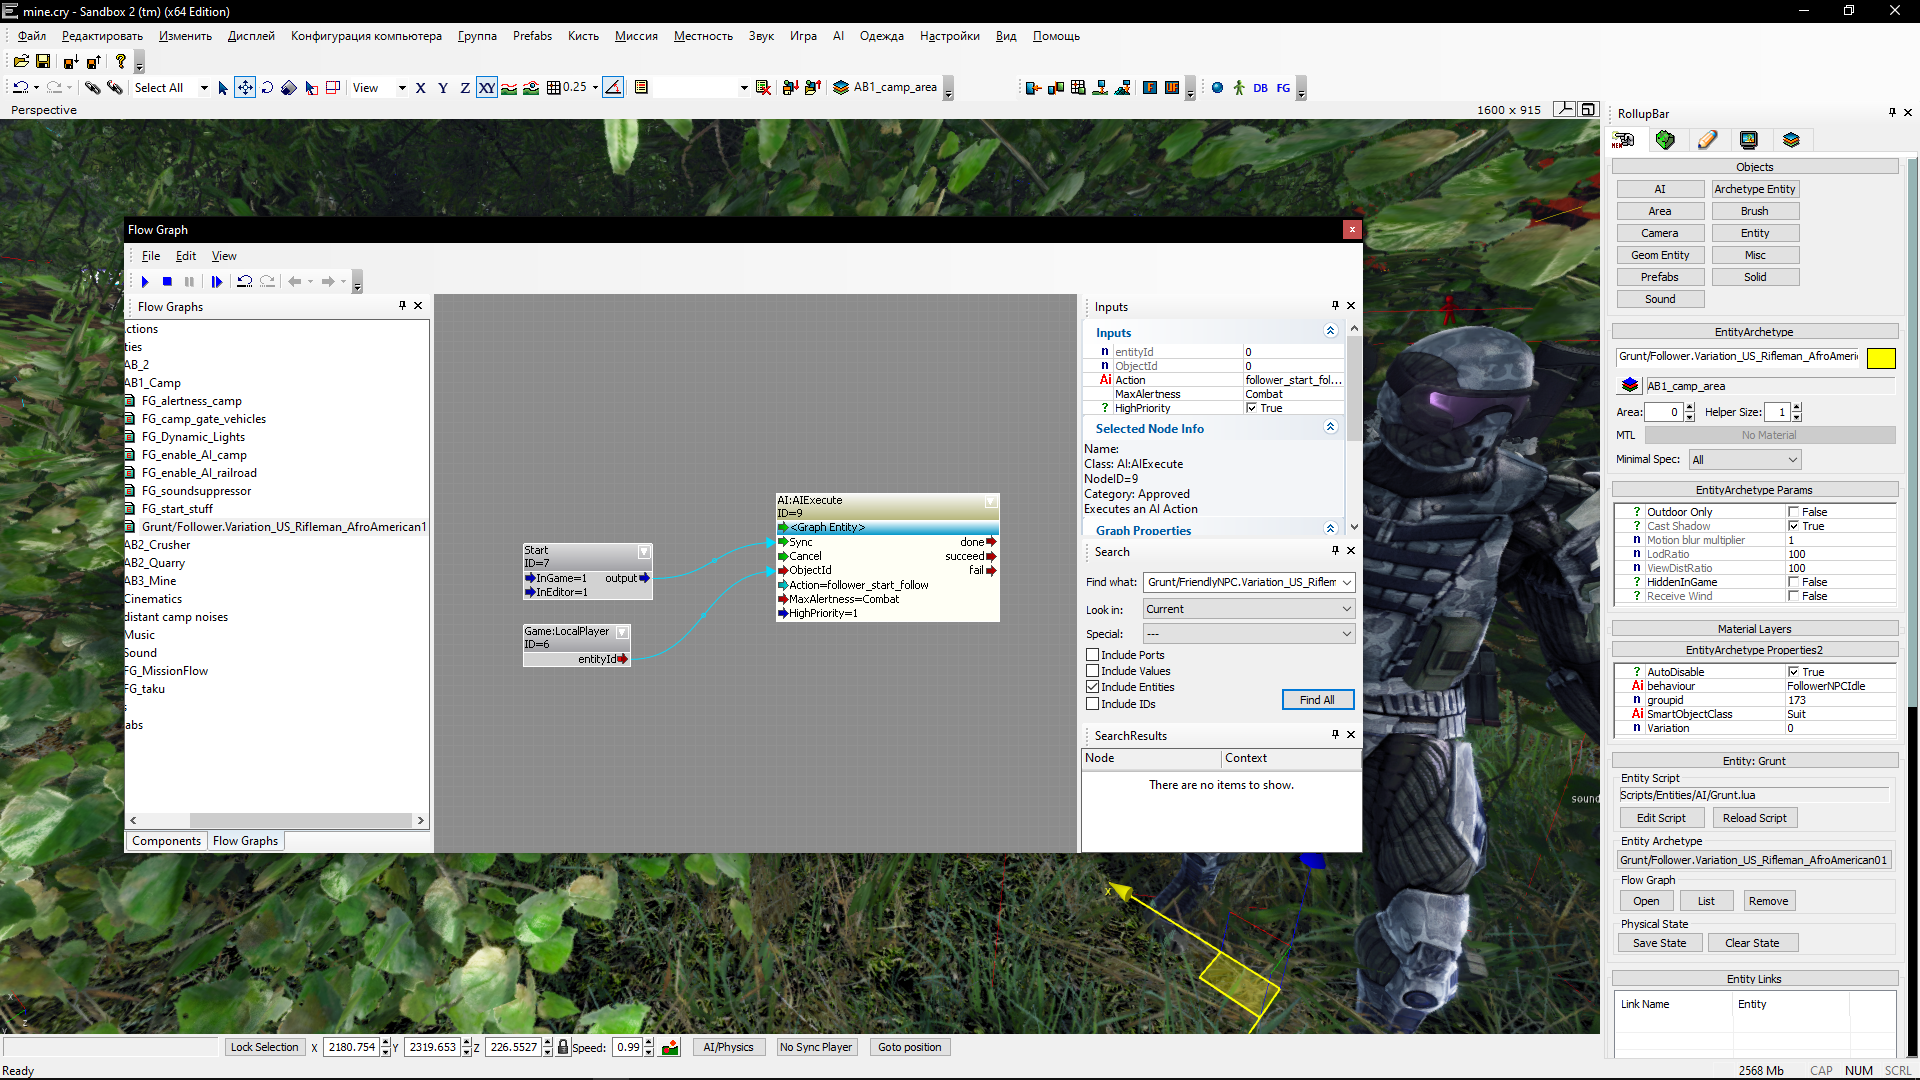This screenshot has height=1080, width=1920.
Task: Select the Move tool in toolbar
Action: pyautogui.click(x=245, y=88)
